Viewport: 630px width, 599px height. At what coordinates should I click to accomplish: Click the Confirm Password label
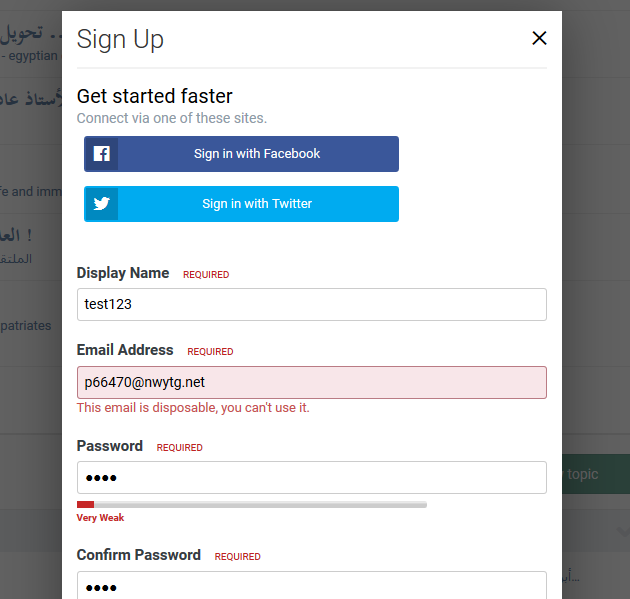[x=139, y=555]
